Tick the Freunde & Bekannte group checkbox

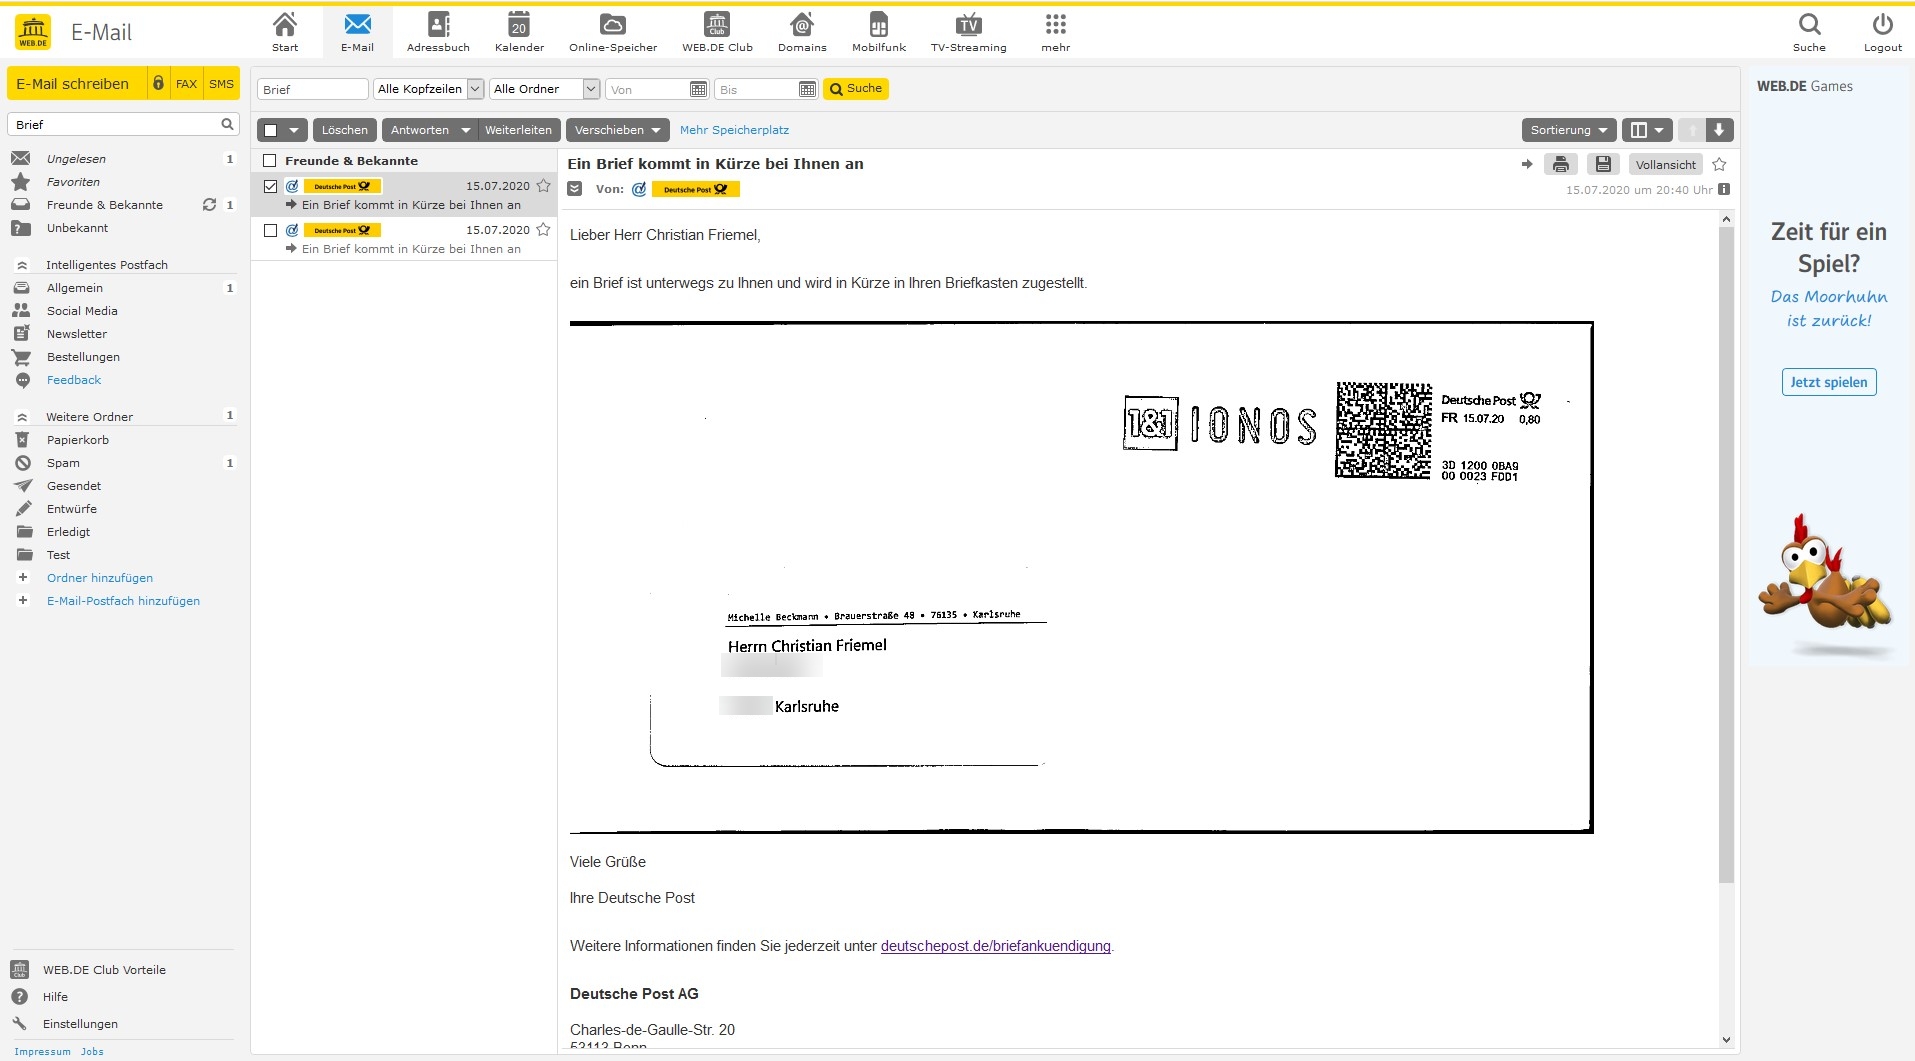pyautogui.click(x=269, y=160)
